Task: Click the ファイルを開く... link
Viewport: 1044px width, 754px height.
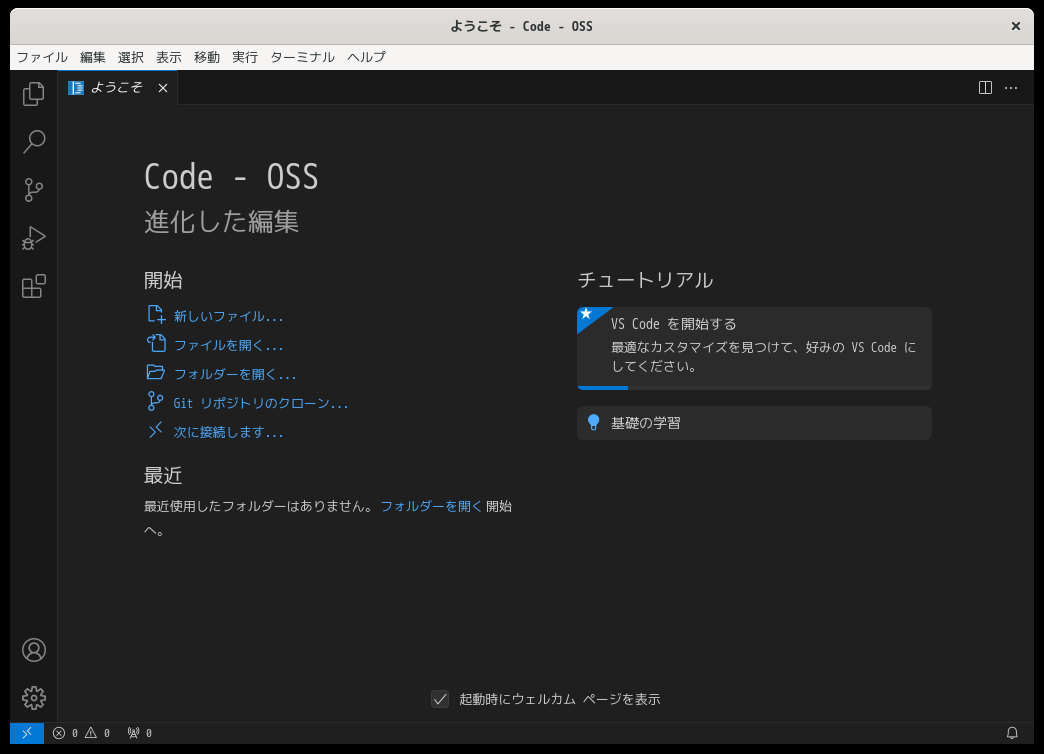Action: [228, 345]
